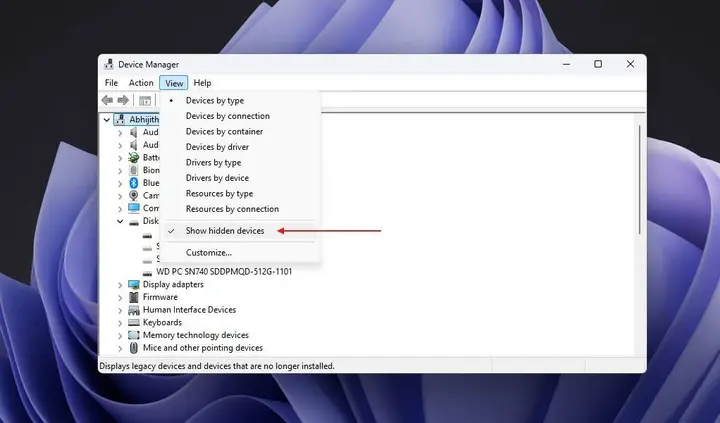Expand the Memory technology devices branch
720x423 pixels.
tap(120, 335)
